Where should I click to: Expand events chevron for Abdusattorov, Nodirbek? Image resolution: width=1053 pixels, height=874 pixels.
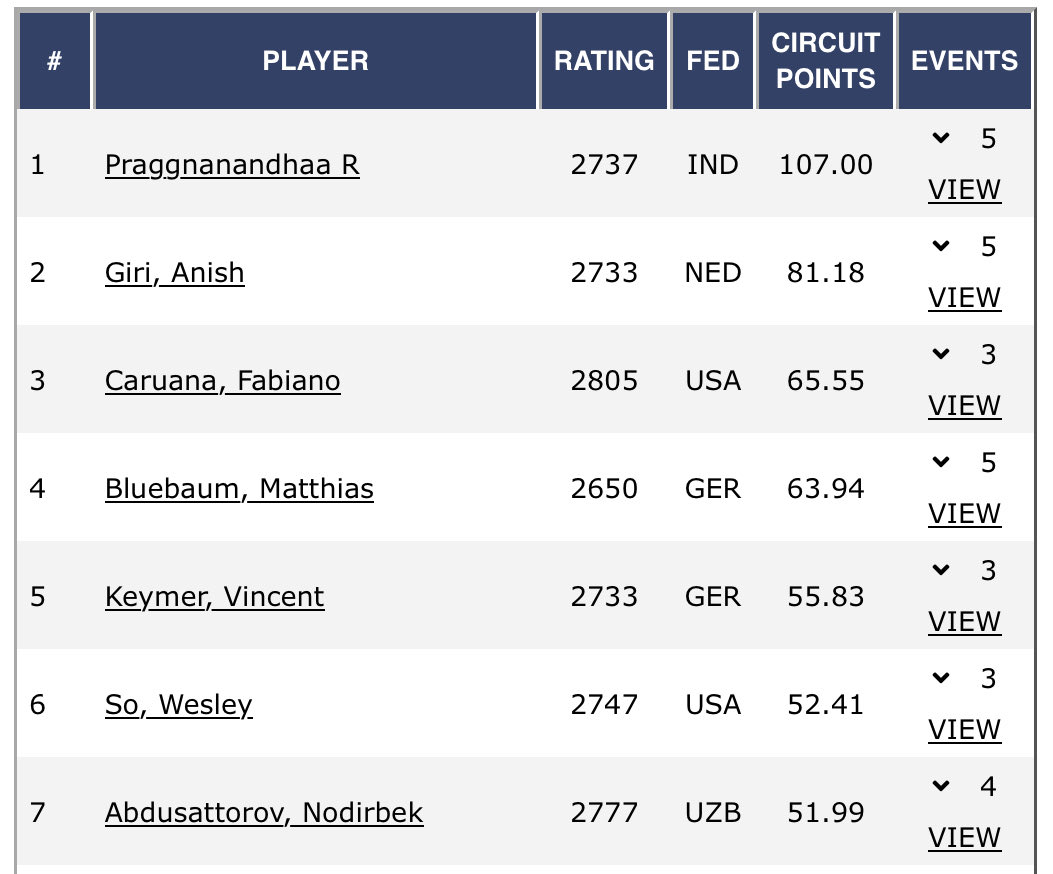pyautogui.click(x=940, y=787)
